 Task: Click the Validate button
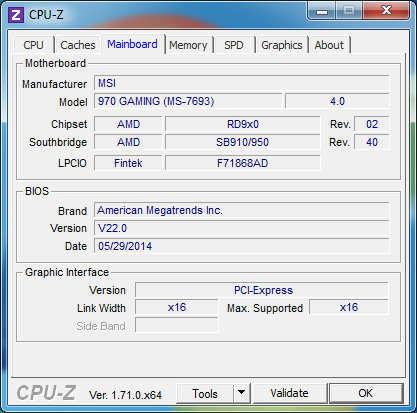tap(289, 393)
